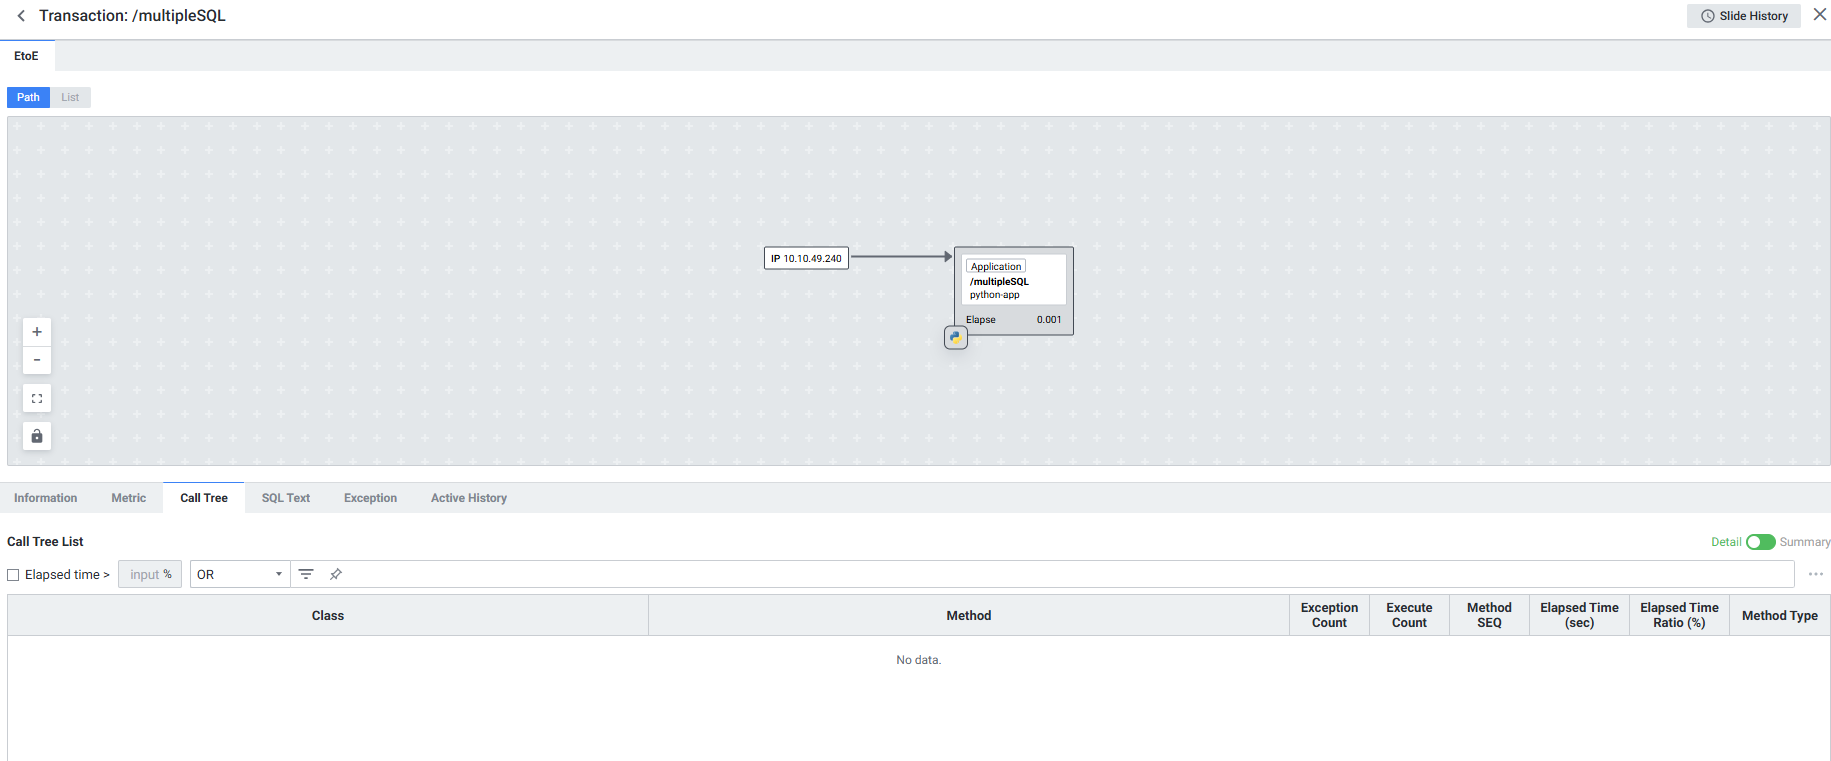Sort by Elapsed Time (sec) column header
This screenshot has width=1831, height=761.
click(1579, 615)
